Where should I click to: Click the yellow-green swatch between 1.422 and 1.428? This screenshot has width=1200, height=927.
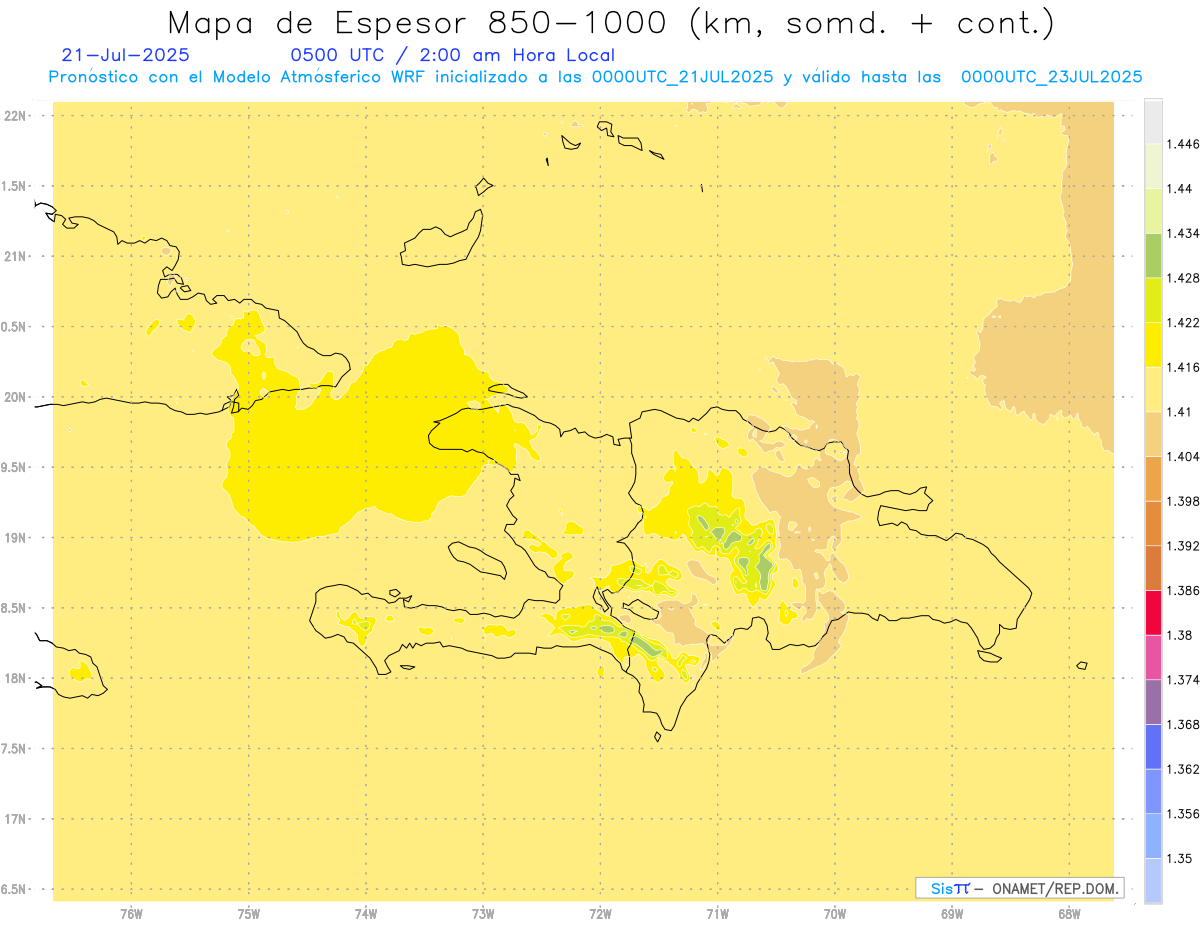click(1153, 300)
